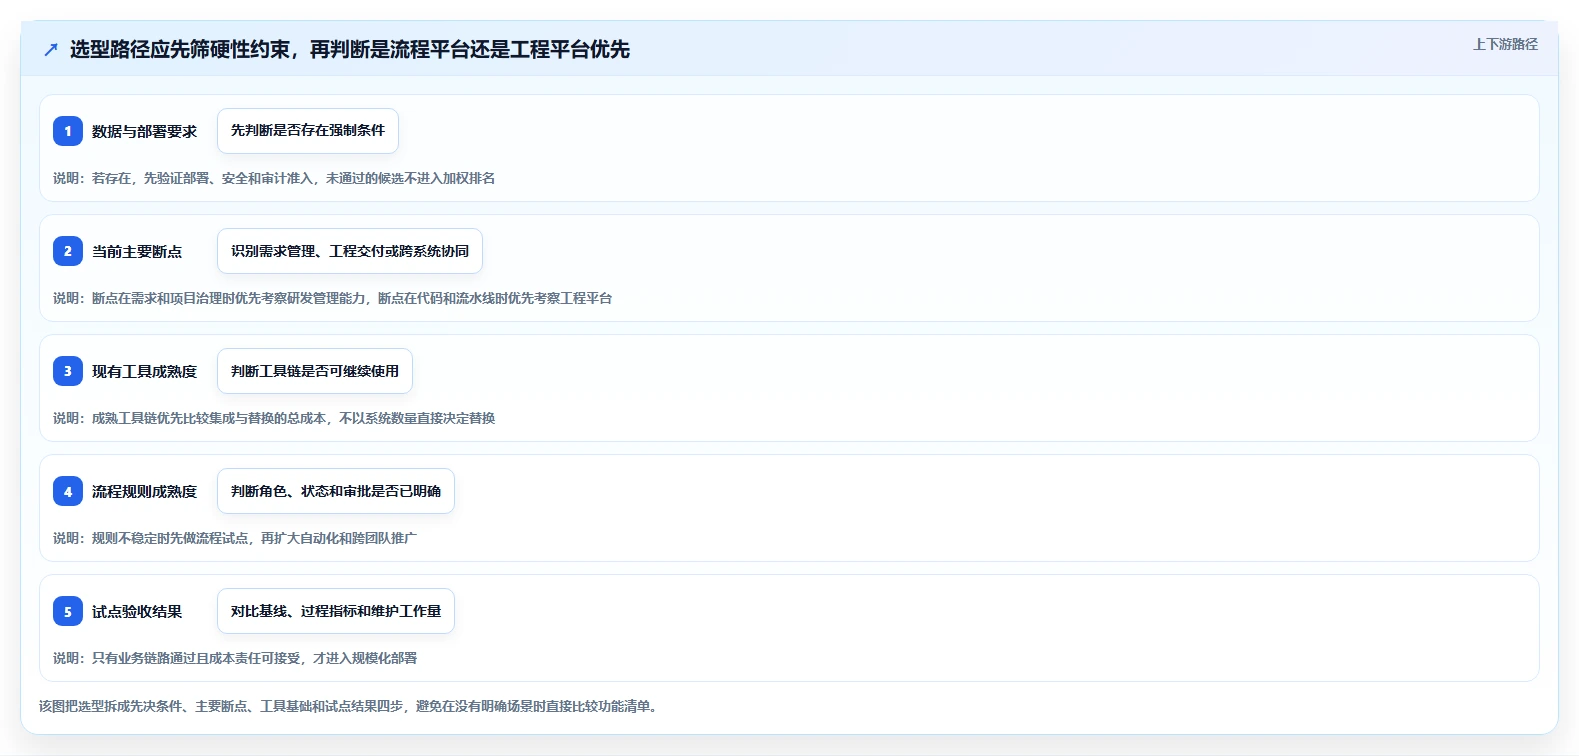Click description starting 说明：规则不稳定时先做流程试点
The height and width of the screenshot is (756, 1579).
tap(235, 538)
